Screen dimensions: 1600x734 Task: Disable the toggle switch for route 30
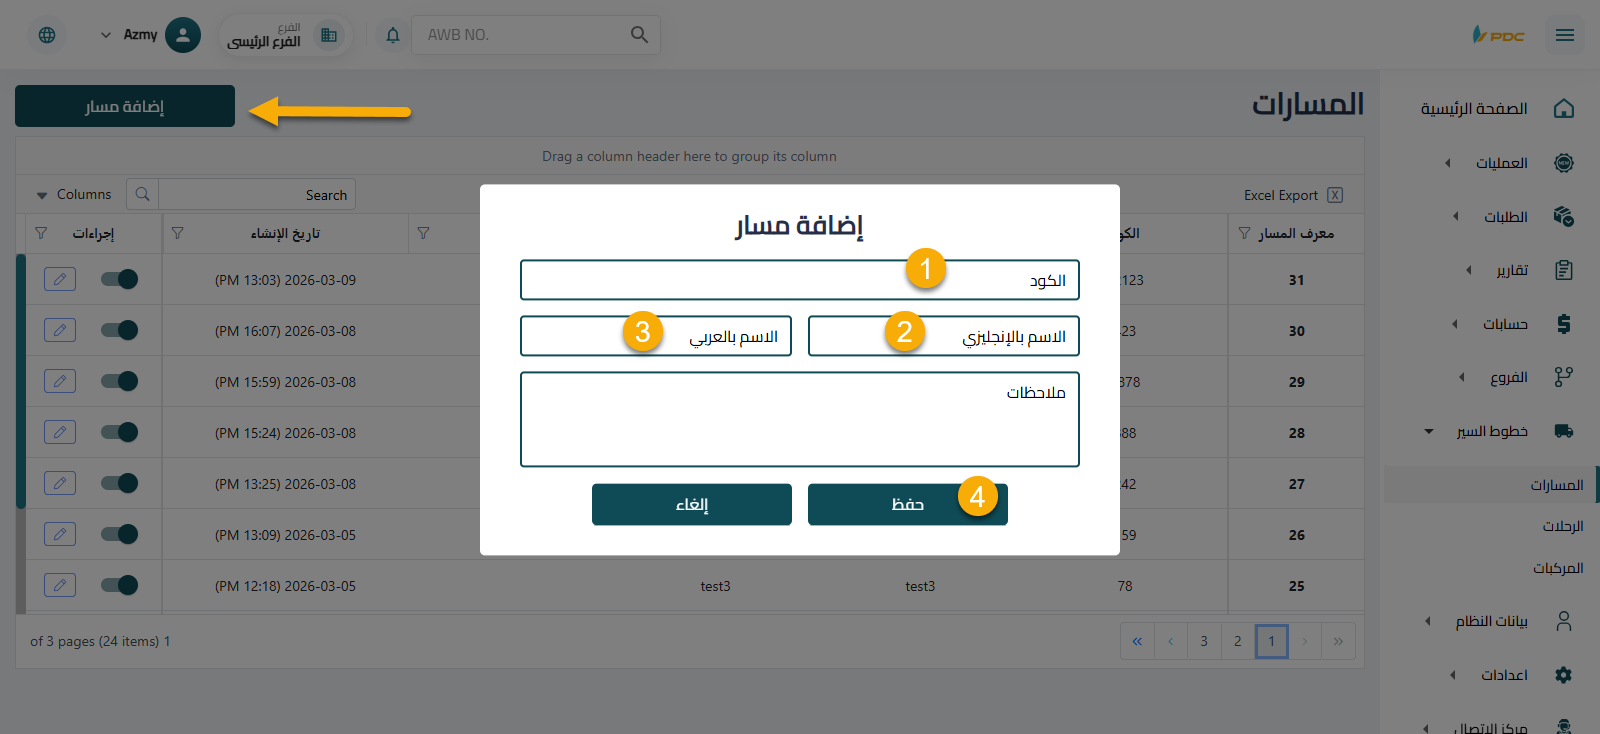[118, 330]
